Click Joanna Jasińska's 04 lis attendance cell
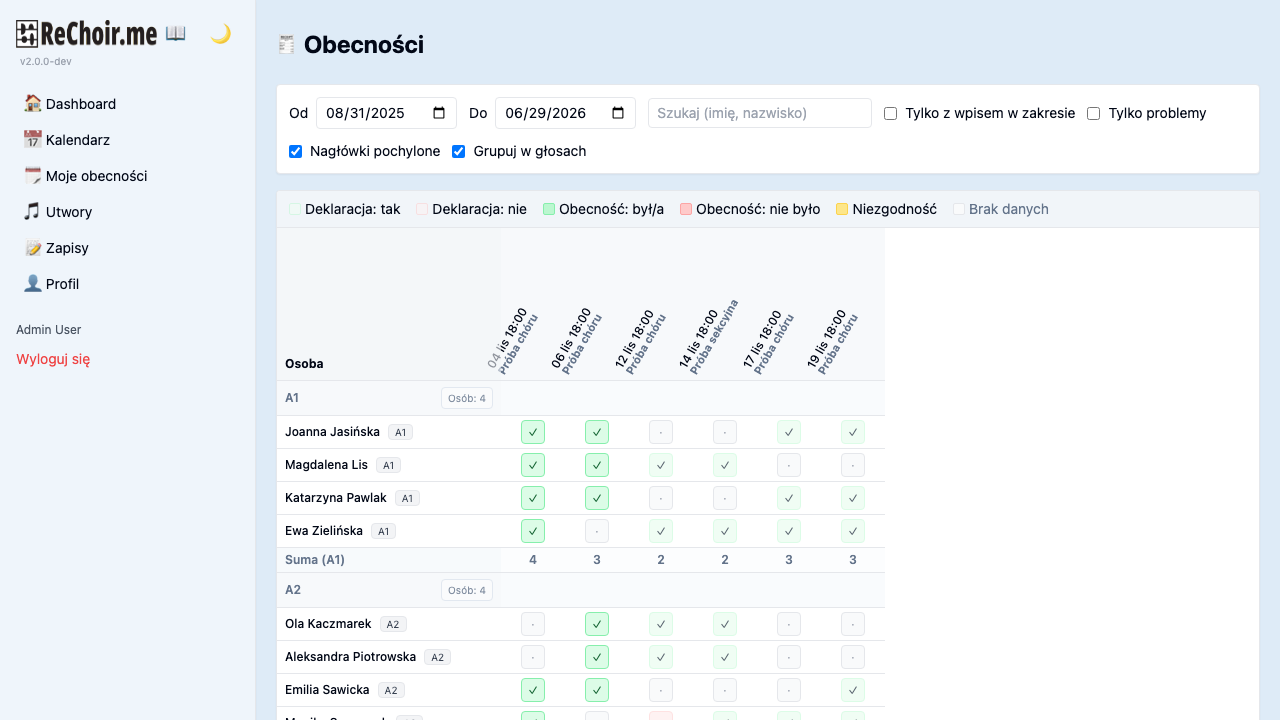Screen dimensions: 1280x720 click(x=533, y=432)
